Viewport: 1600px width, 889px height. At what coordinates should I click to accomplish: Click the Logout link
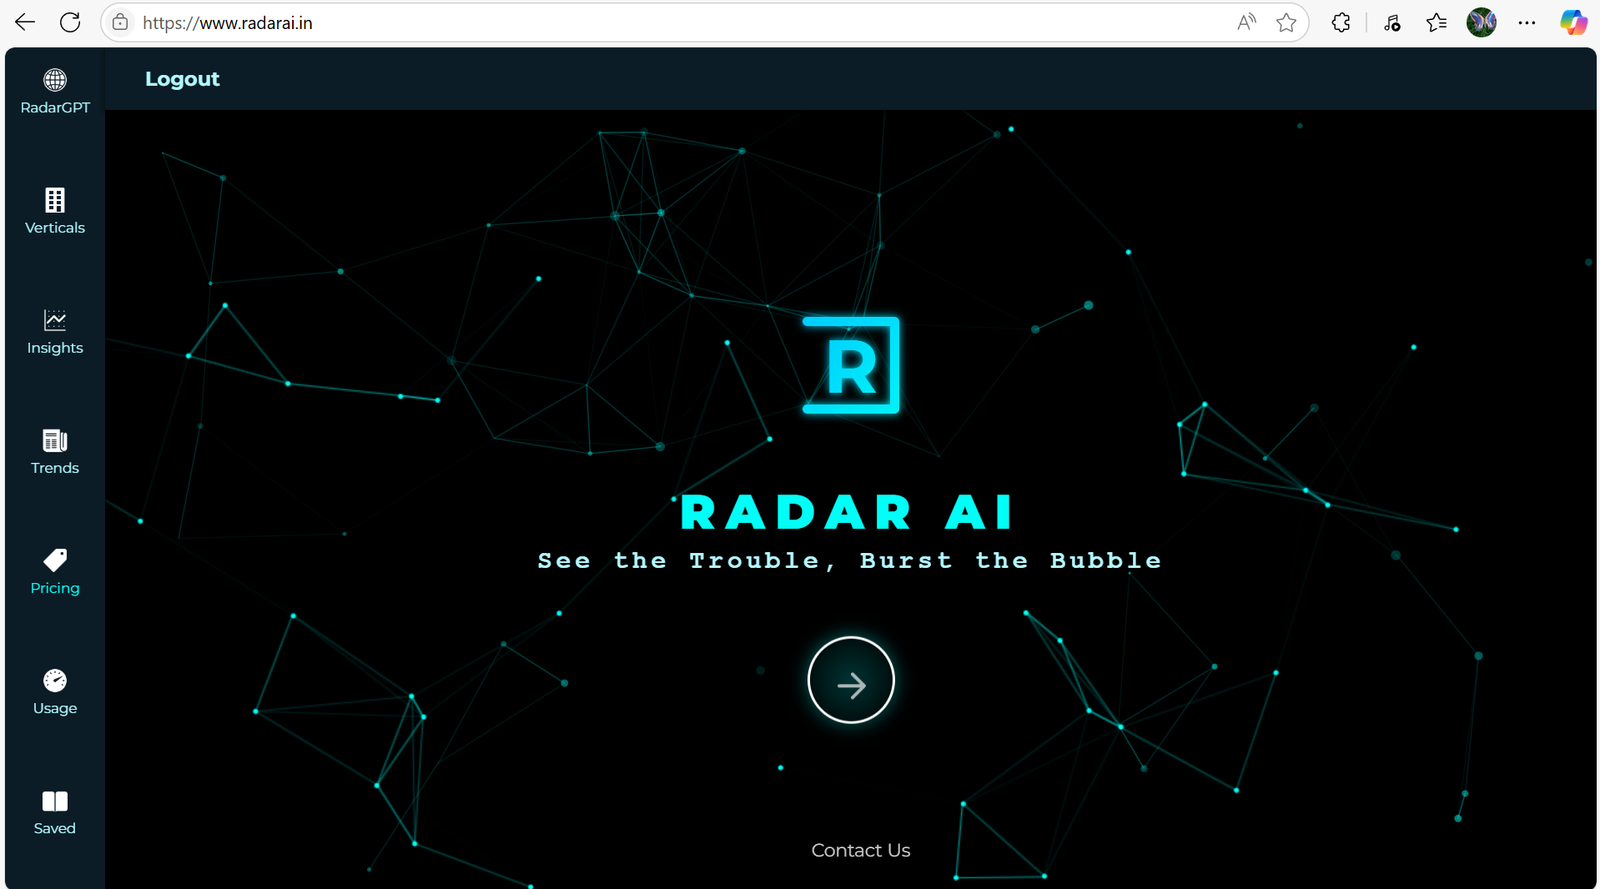click(182, 79)
